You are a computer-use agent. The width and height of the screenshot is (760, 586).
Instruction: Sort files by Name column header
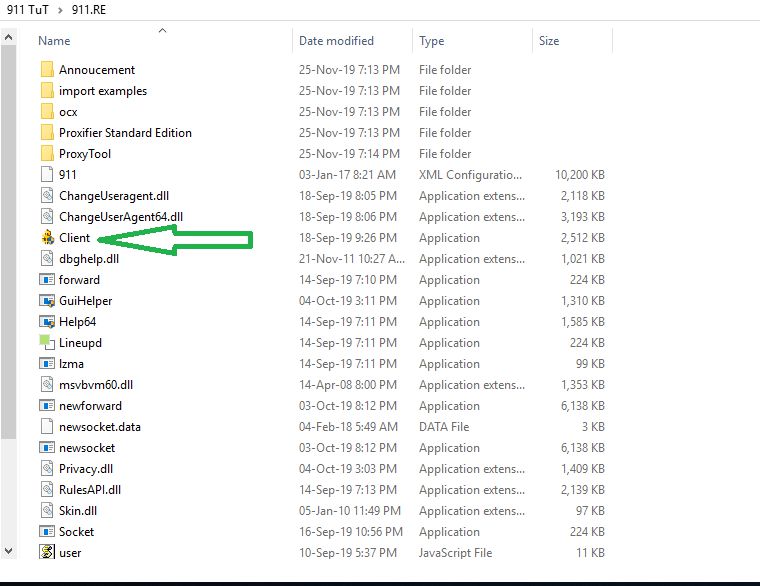coord(55,41)
